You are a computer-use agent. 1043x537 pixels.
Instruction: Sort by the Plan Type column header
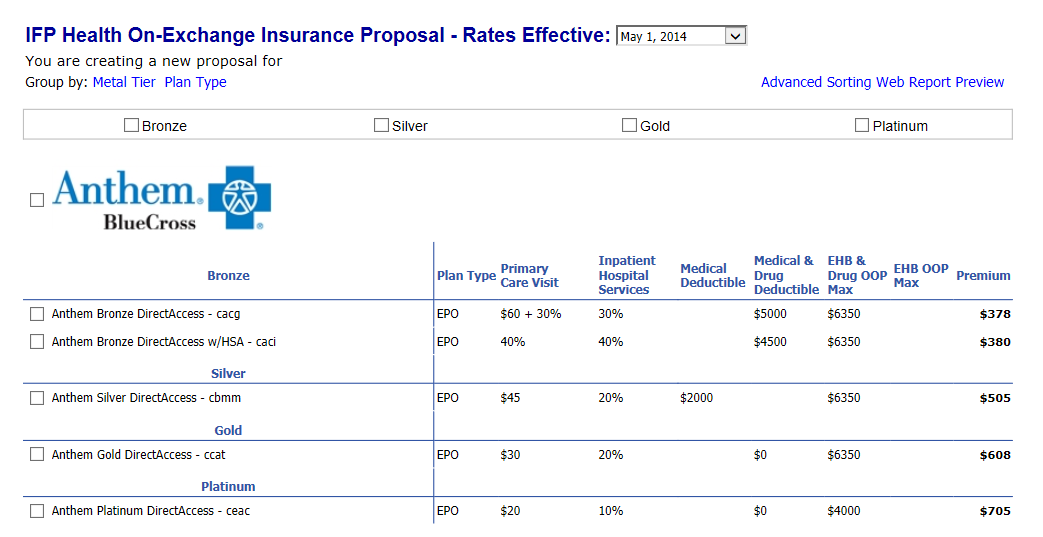pyautogui.click(x=466, y=275)
